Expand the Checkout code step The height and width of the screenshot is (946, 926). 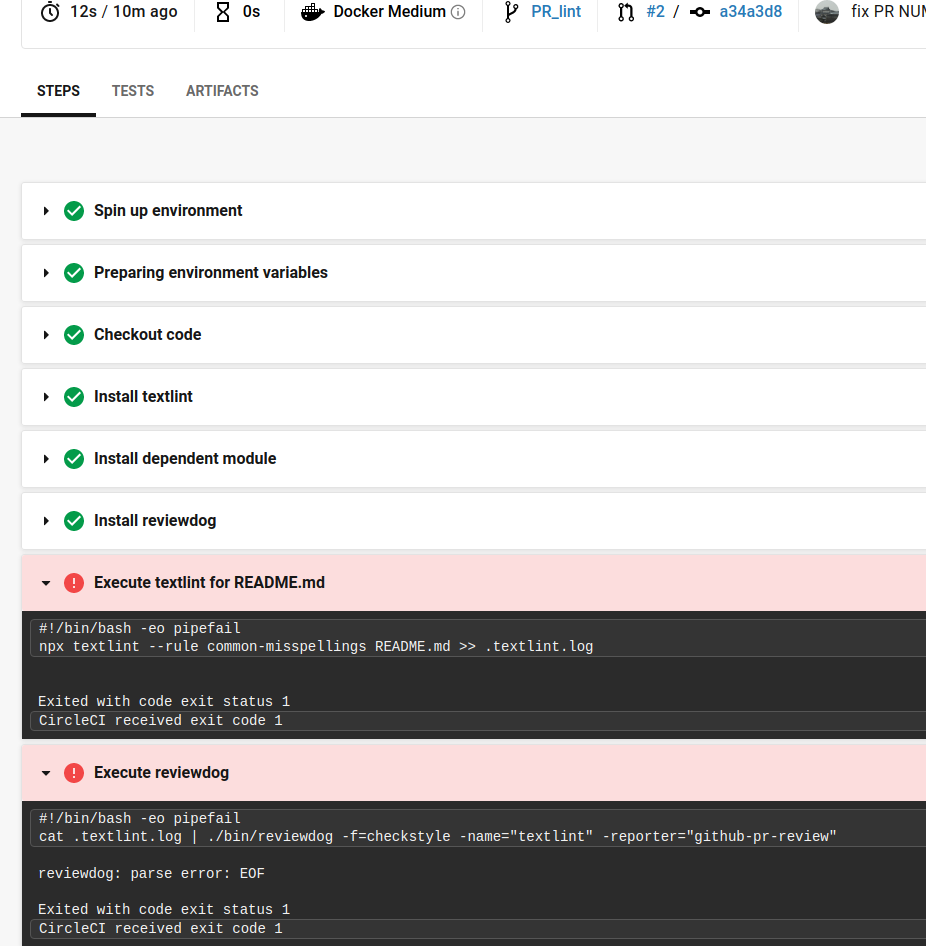pos(45,334)
